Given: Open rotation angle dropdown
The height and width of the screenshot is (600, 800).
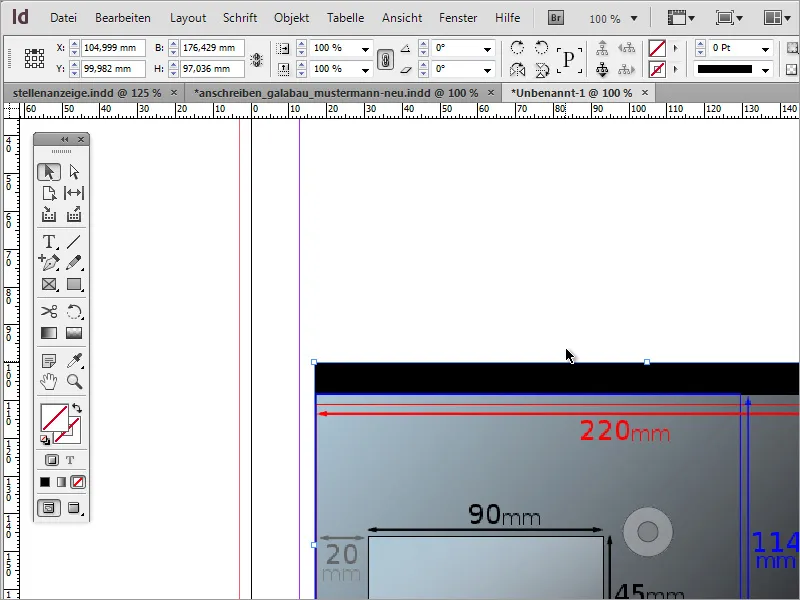Looking at the screenshot, I should click(x=487, y=49).
